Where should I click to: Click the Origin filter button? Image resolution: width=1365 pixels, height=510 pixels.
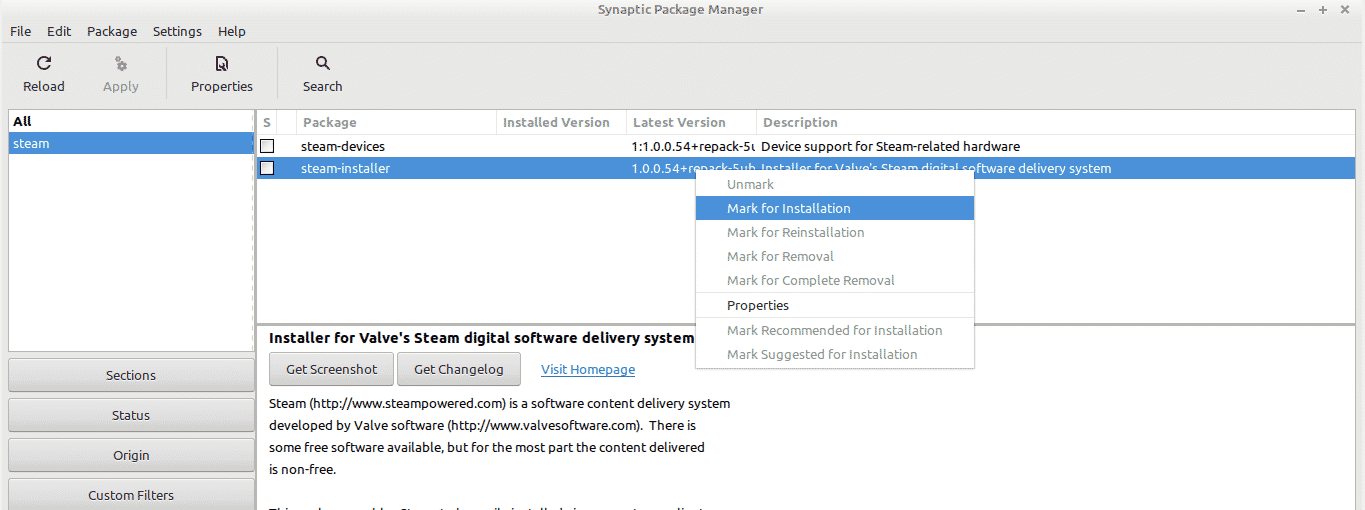click(131, 455)
